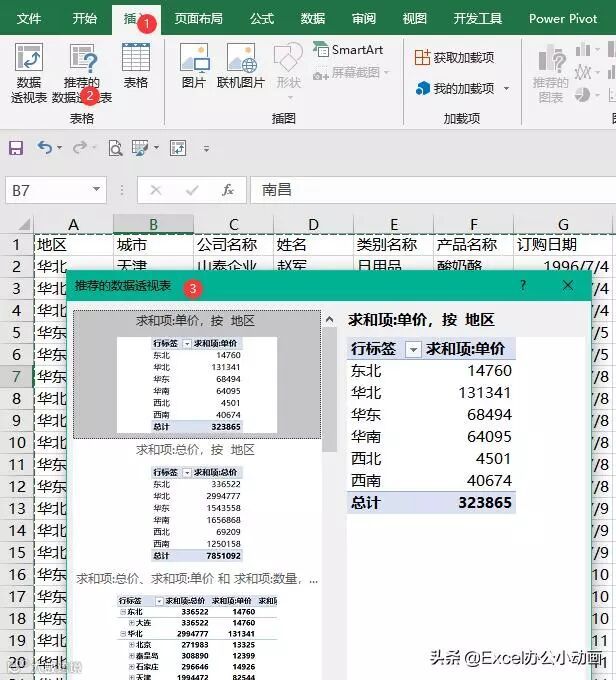Cancel formula entry with X icon
Viewport: 616px width, 680px height.
coord(156,190)
